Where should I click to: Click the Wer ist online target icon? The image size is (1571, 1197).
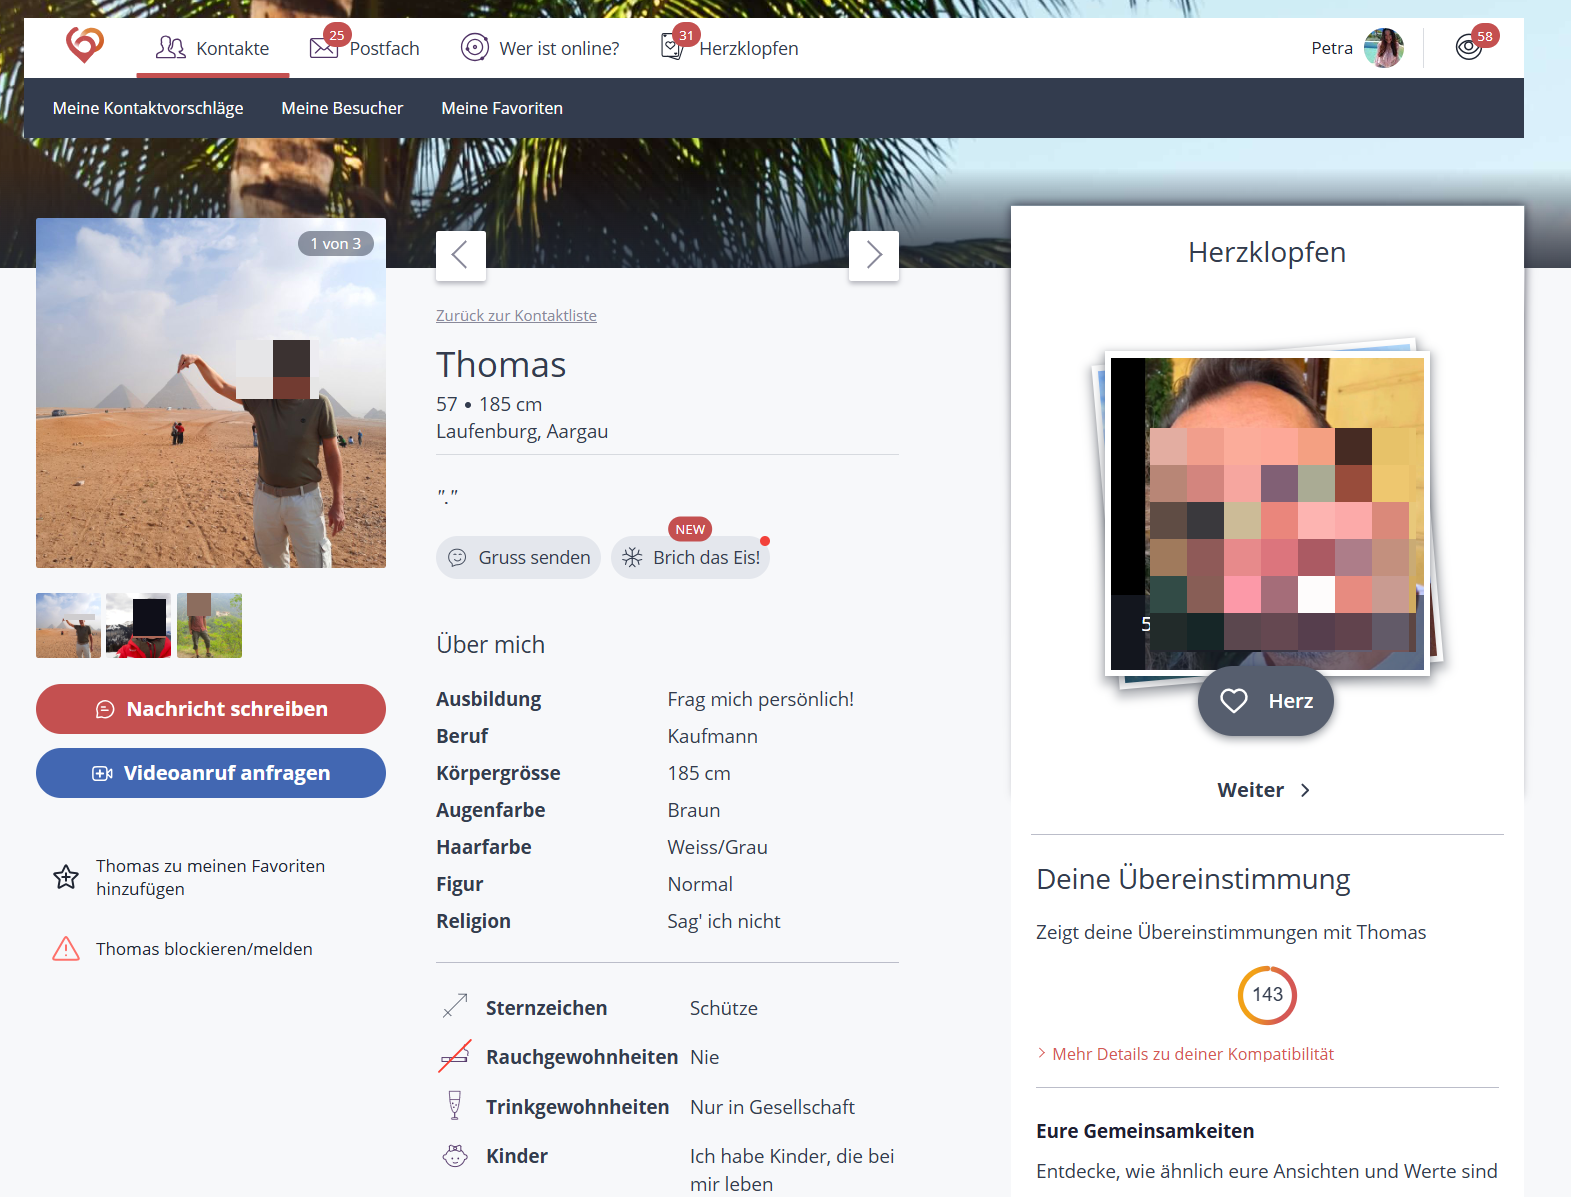pos(474,48)
